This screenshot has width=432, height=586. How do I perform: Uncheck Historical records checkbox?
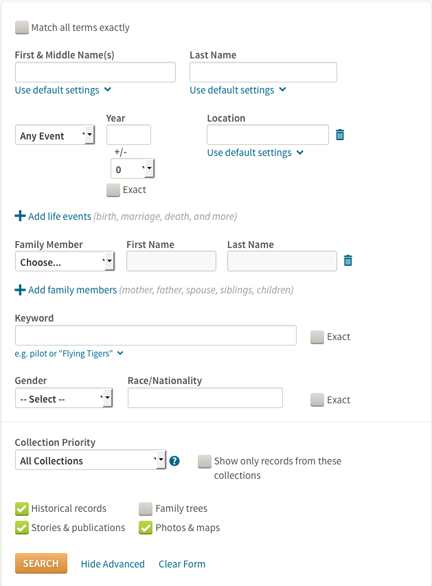[22, 509]
